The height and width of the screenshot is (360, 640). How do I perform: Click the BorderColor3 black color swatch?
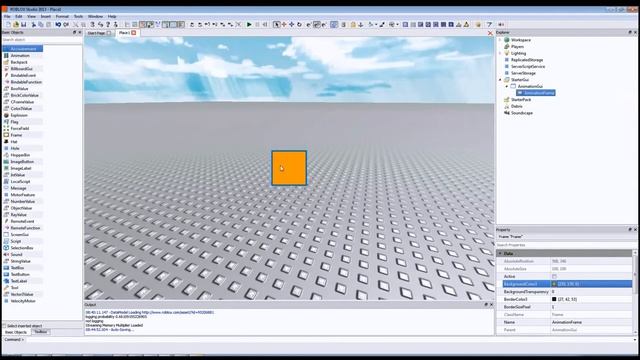click(x=554, y=299)
